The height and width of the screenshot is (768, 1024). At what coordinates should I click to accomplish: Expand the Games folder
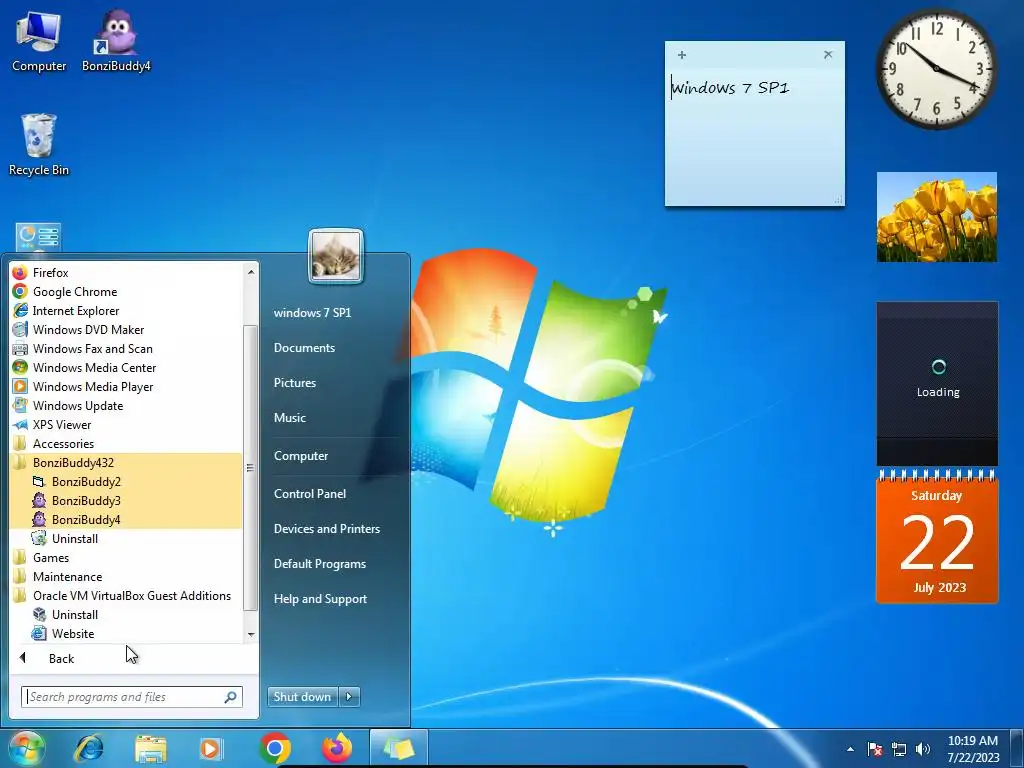pos(125,557)
